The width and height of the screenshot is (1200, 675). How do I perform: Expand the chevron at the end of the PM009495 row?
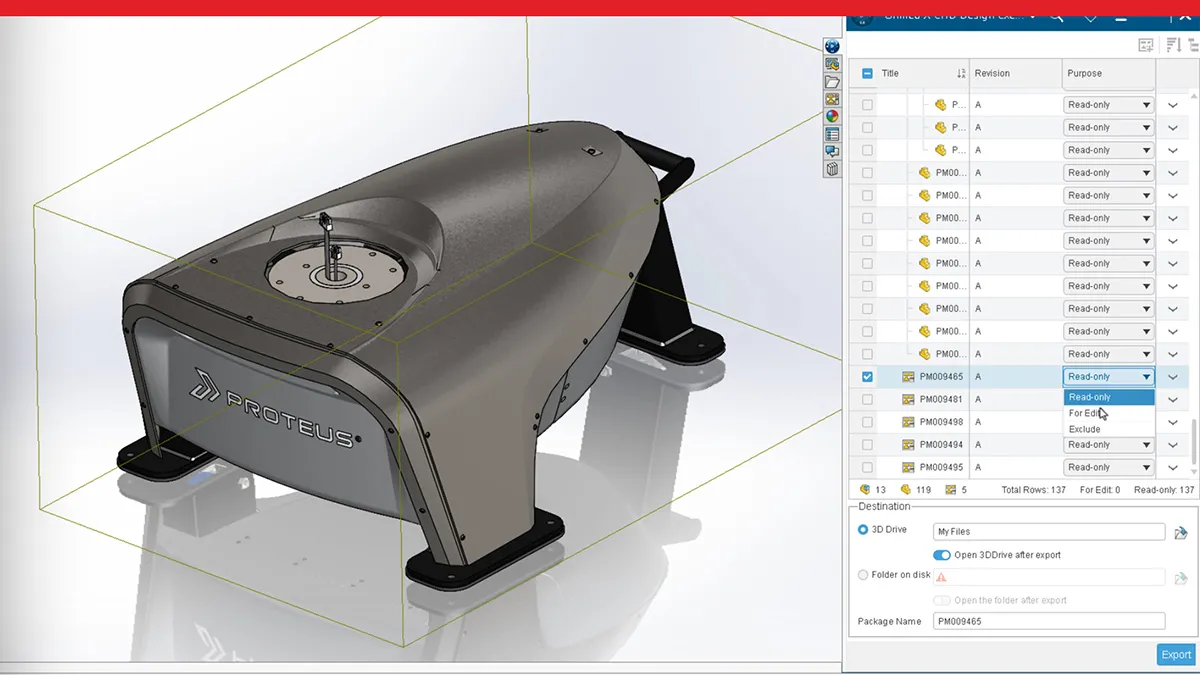1172,467
